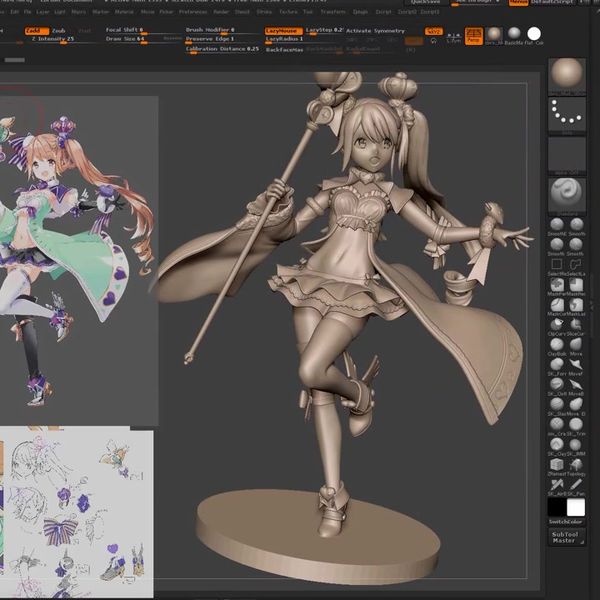Select the Flat Color white sphere material
Screen dimensions: 600x600
pos(534,34)
